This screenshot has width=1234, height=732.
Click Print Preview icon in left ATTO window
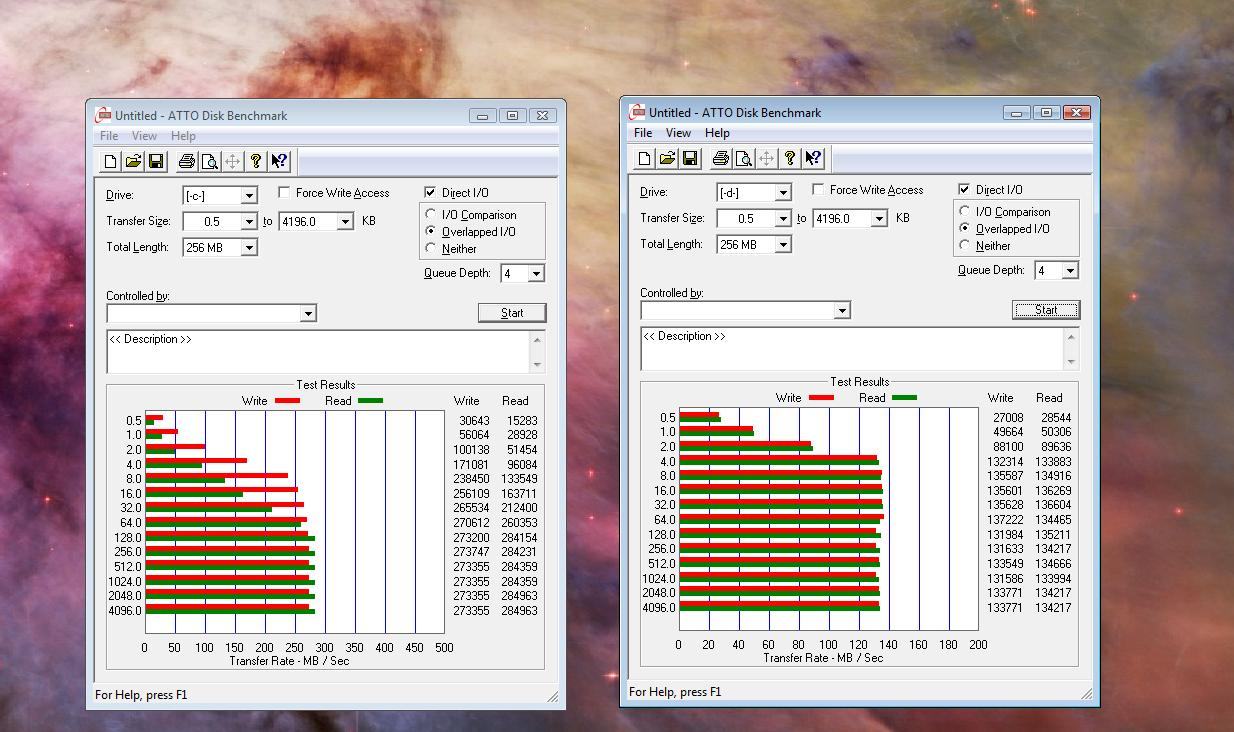tap(209, 161)
